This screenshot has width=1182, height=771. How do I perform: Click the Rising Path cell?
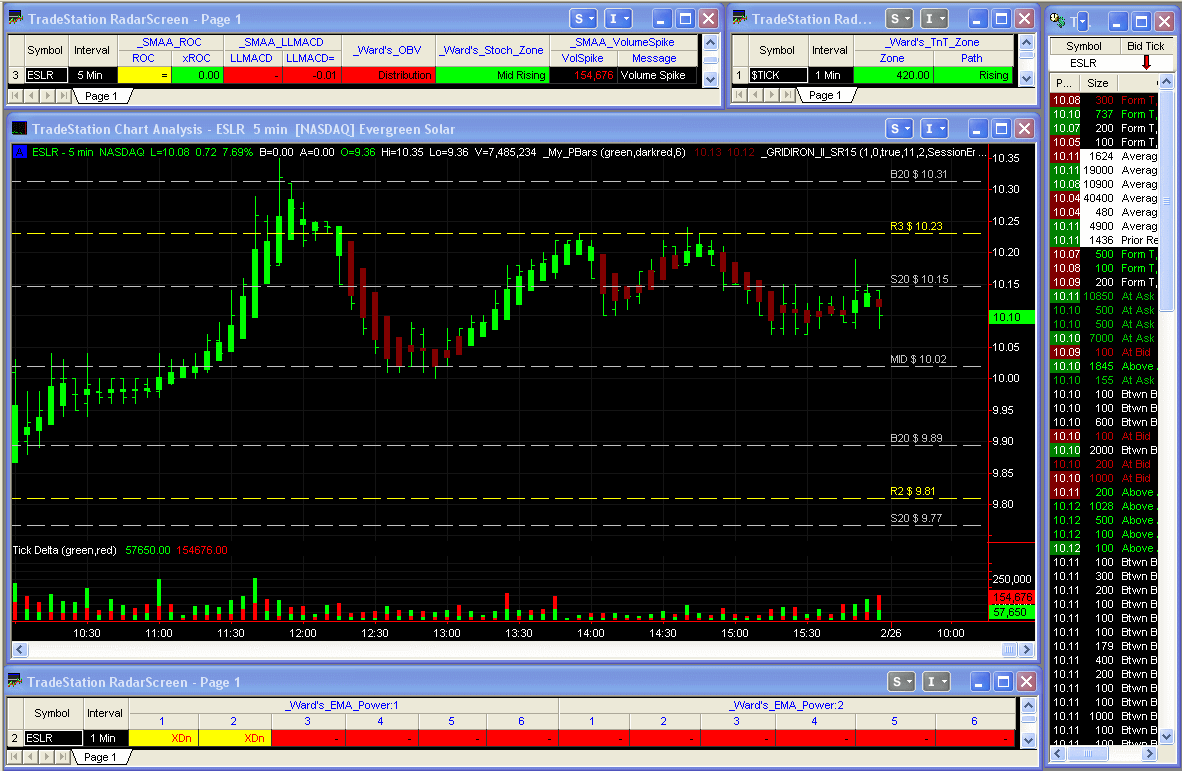[975, 75]
